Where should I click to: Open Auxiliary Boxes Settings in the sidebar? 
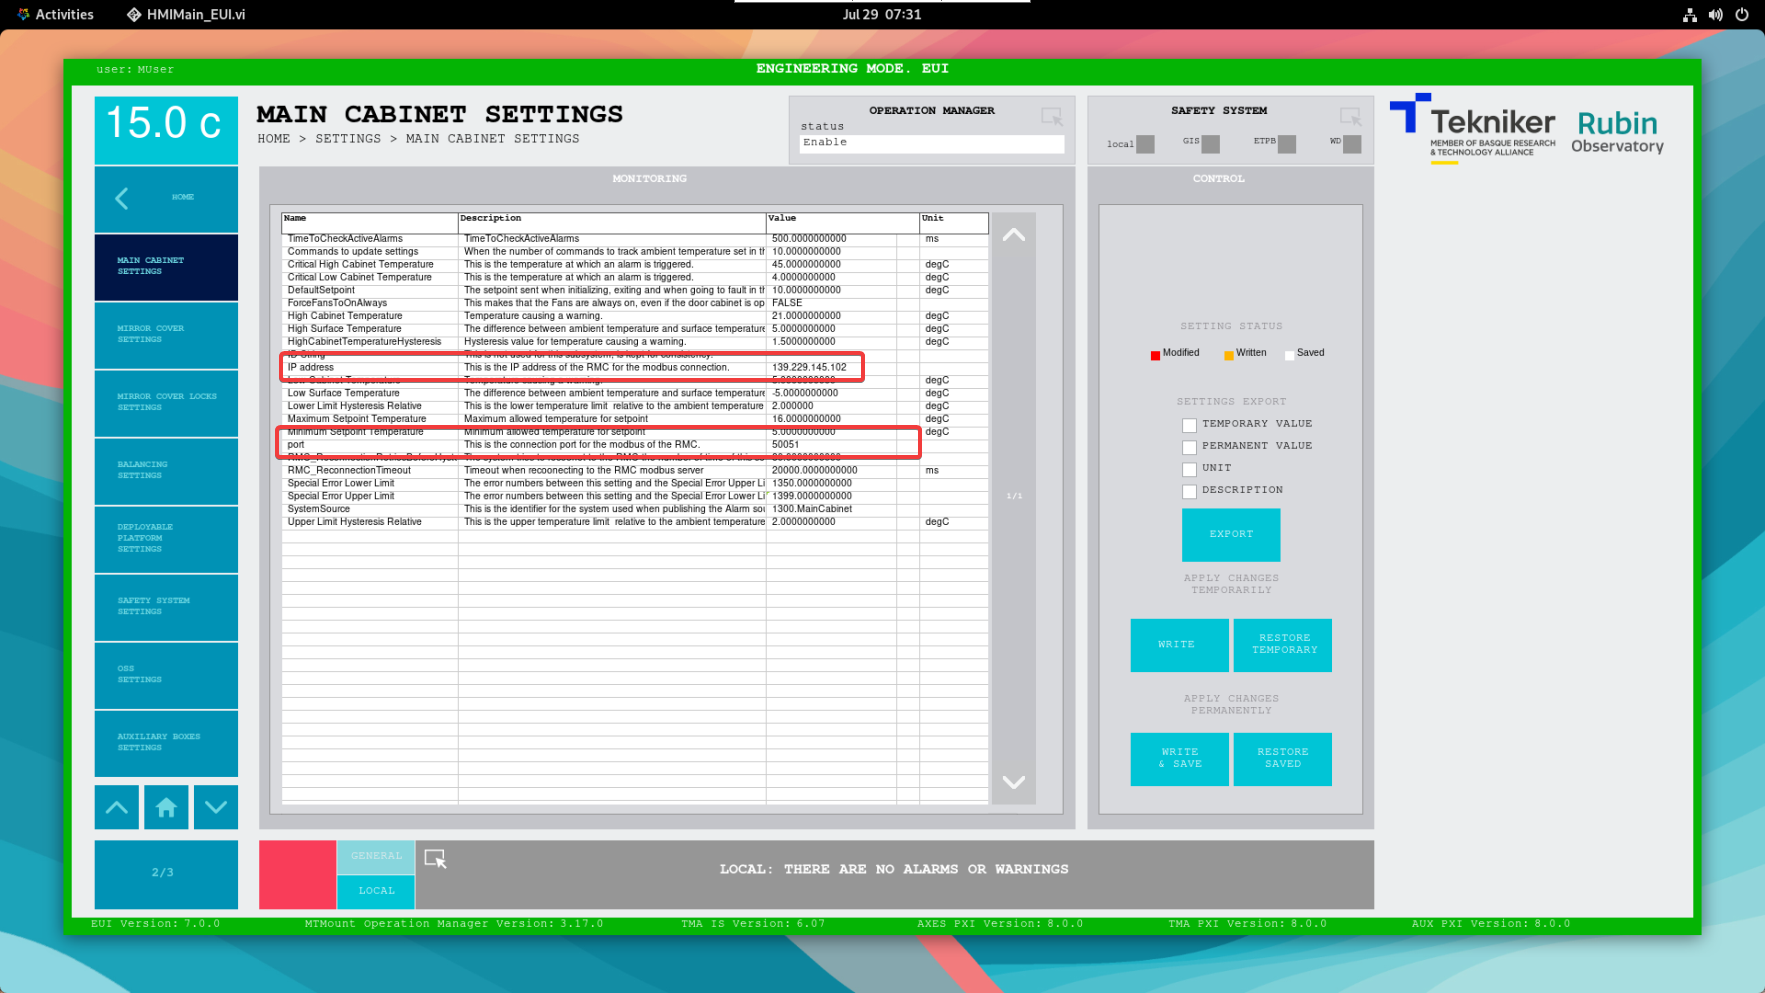coord(166,743)
